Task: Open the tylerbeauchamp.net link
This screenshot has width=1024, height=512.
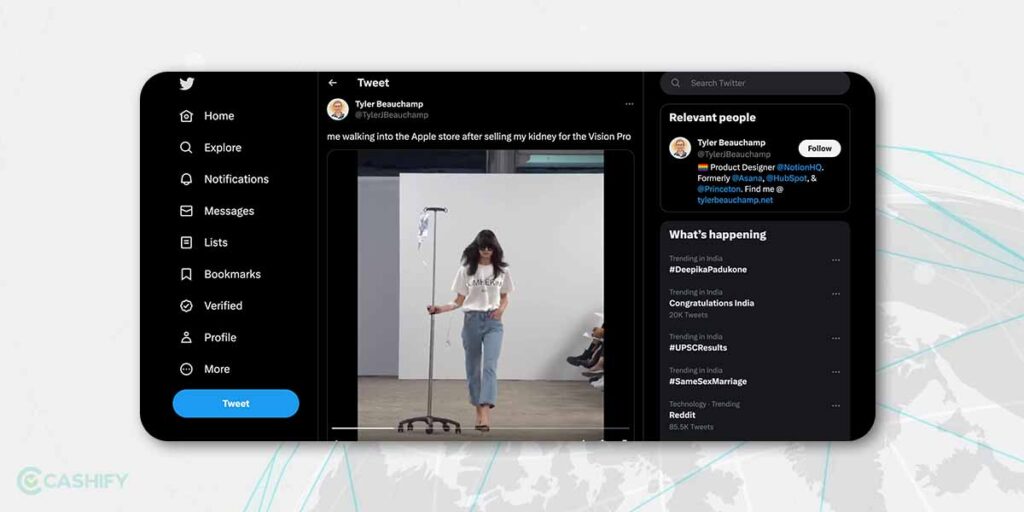Action: (735, 200)
